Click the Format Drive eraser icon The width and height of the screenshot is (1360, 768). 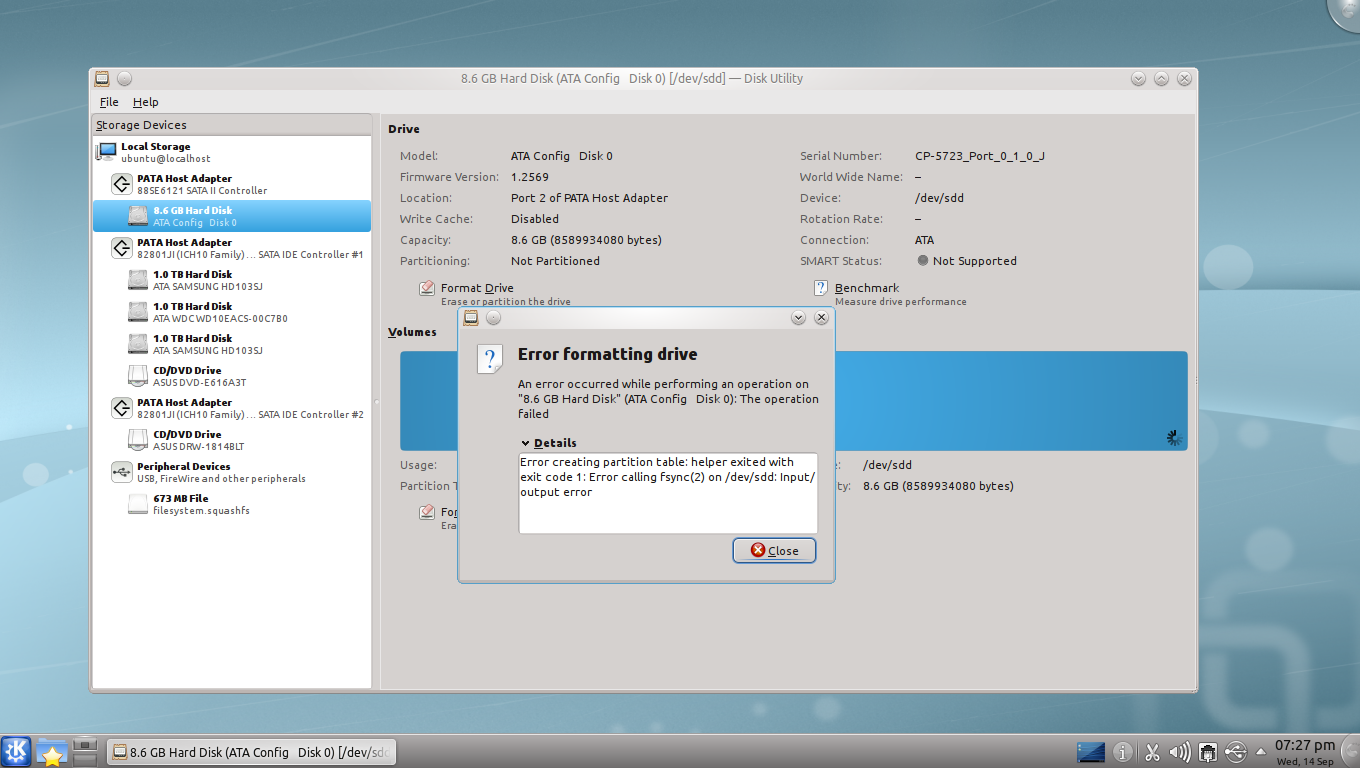point(427,289)
